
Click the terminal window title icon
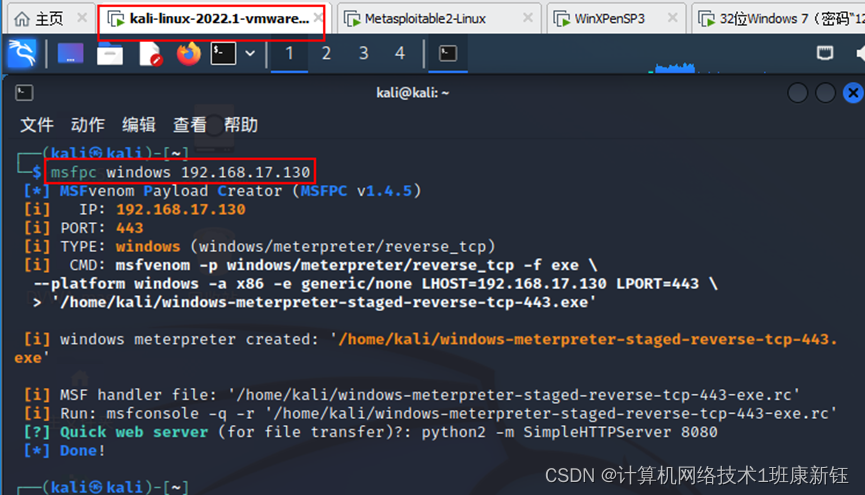[x=24, y=93]
